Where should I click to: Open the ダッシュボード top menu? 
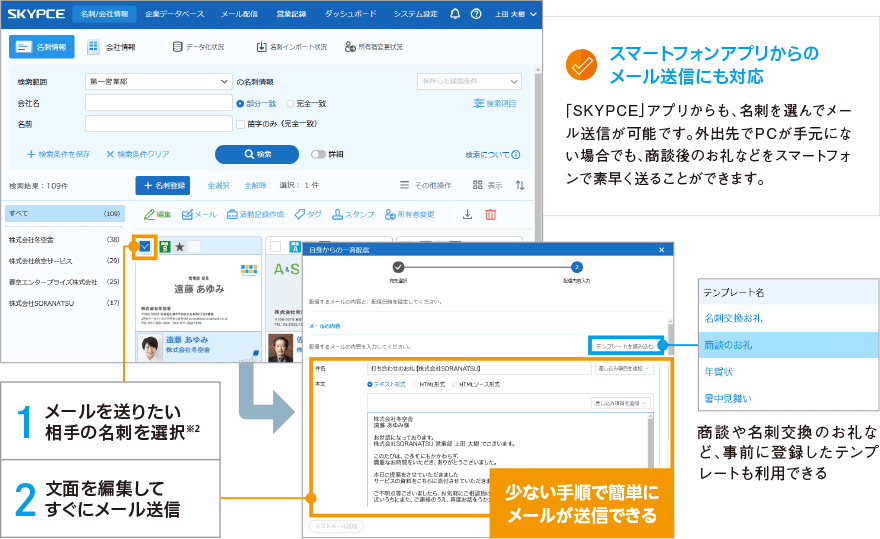click(350, 13)
